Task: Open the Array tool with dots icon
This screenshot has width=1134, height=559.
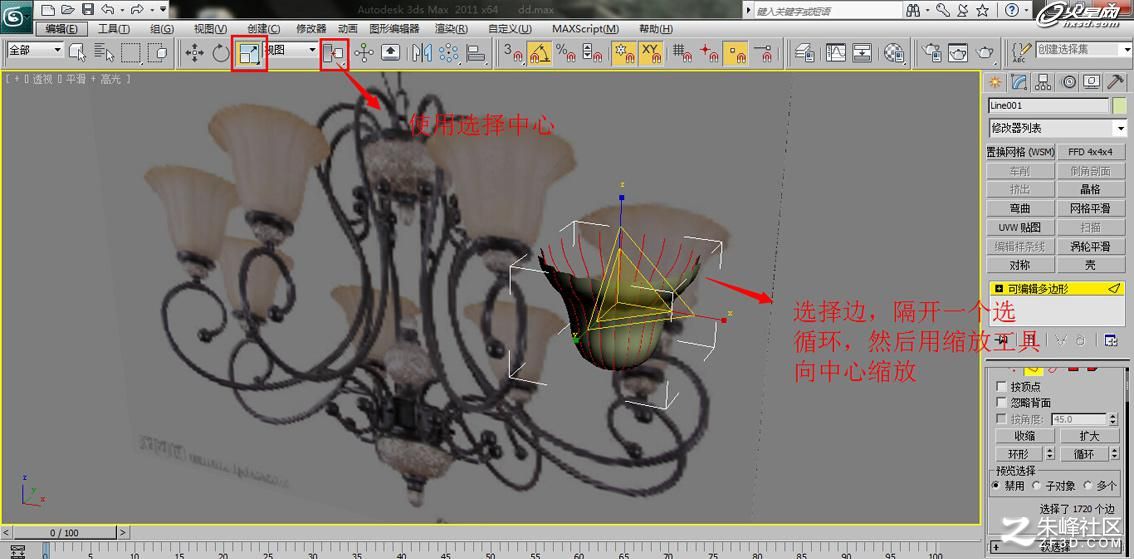Action: (x=448, y=52)
